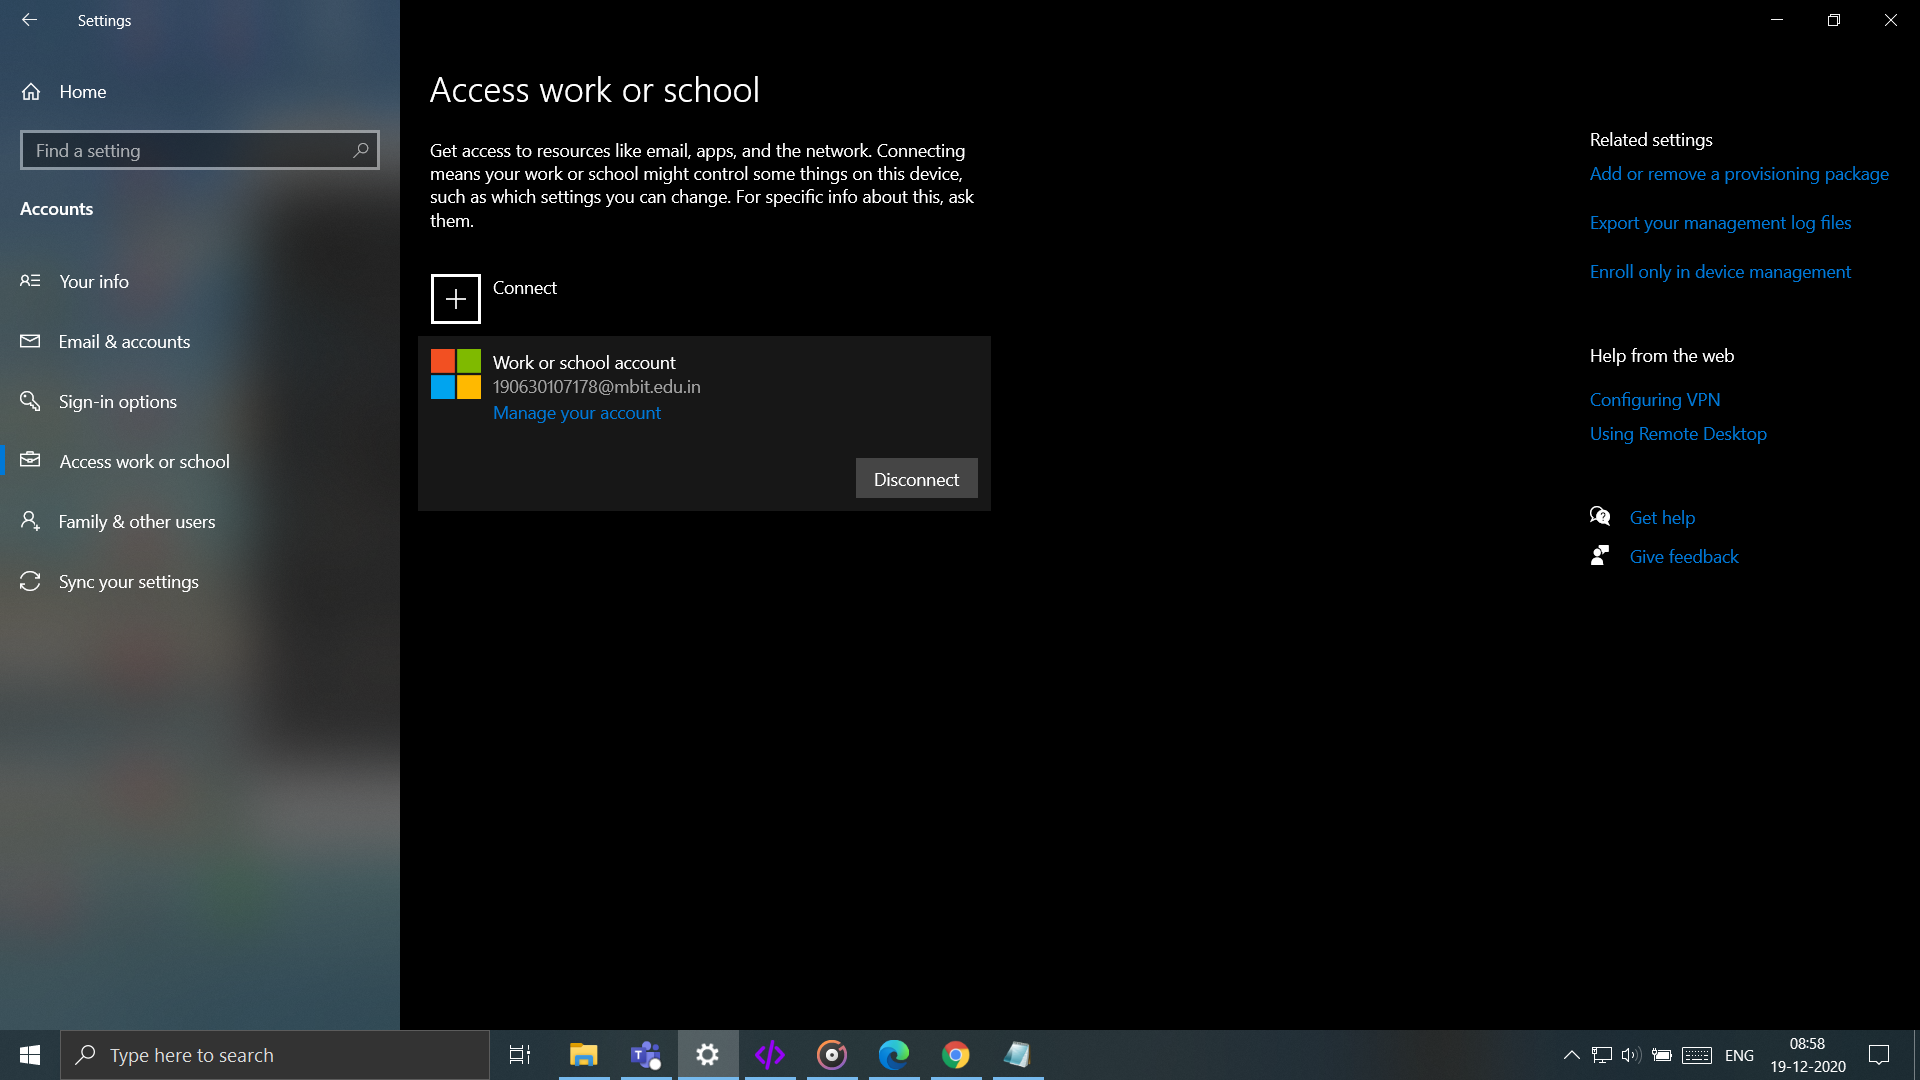Select the Email & accounts envelope icon

pos(31,341)
